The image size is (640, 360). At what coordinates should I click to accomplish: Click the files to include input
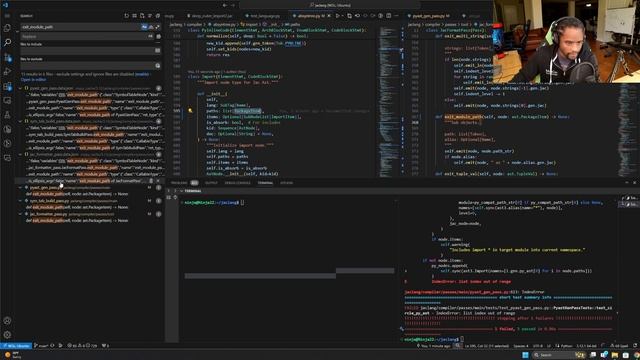(87, 51)
